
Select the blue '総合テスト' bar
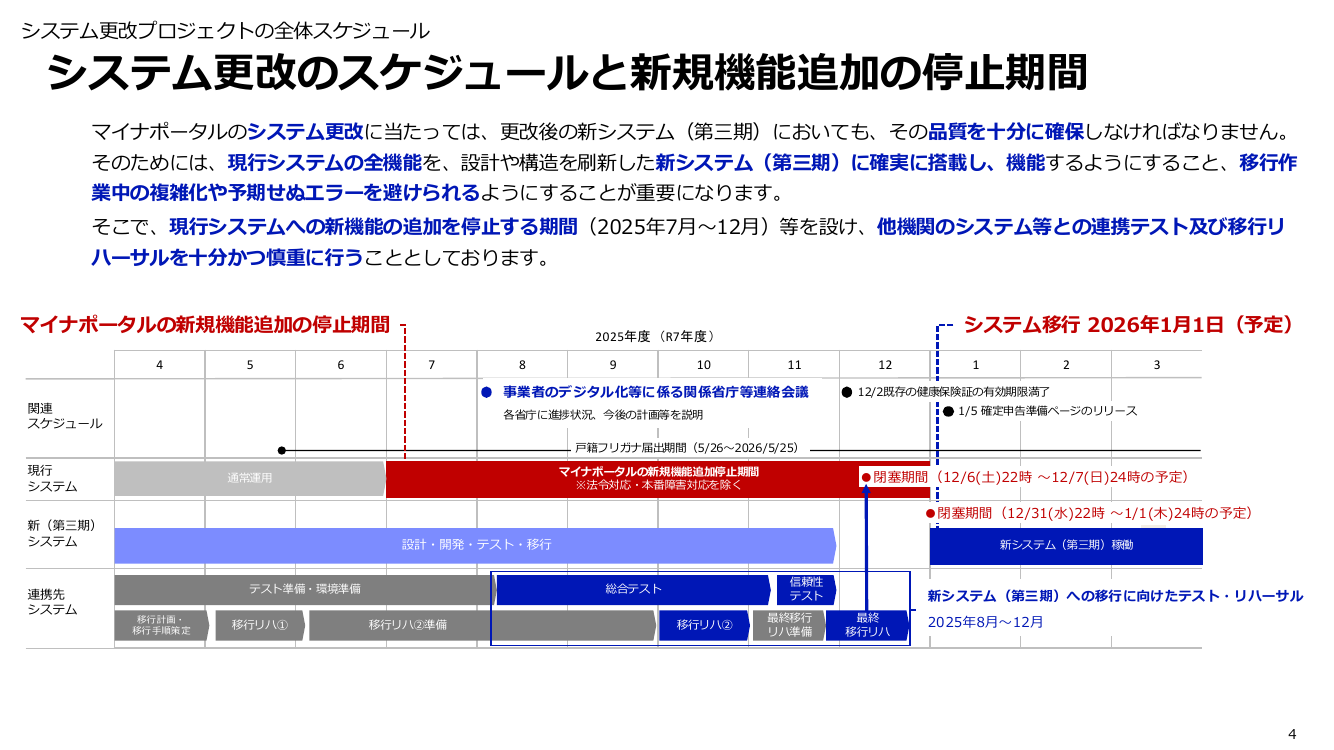pyautogui.click(x=634, y=589)
